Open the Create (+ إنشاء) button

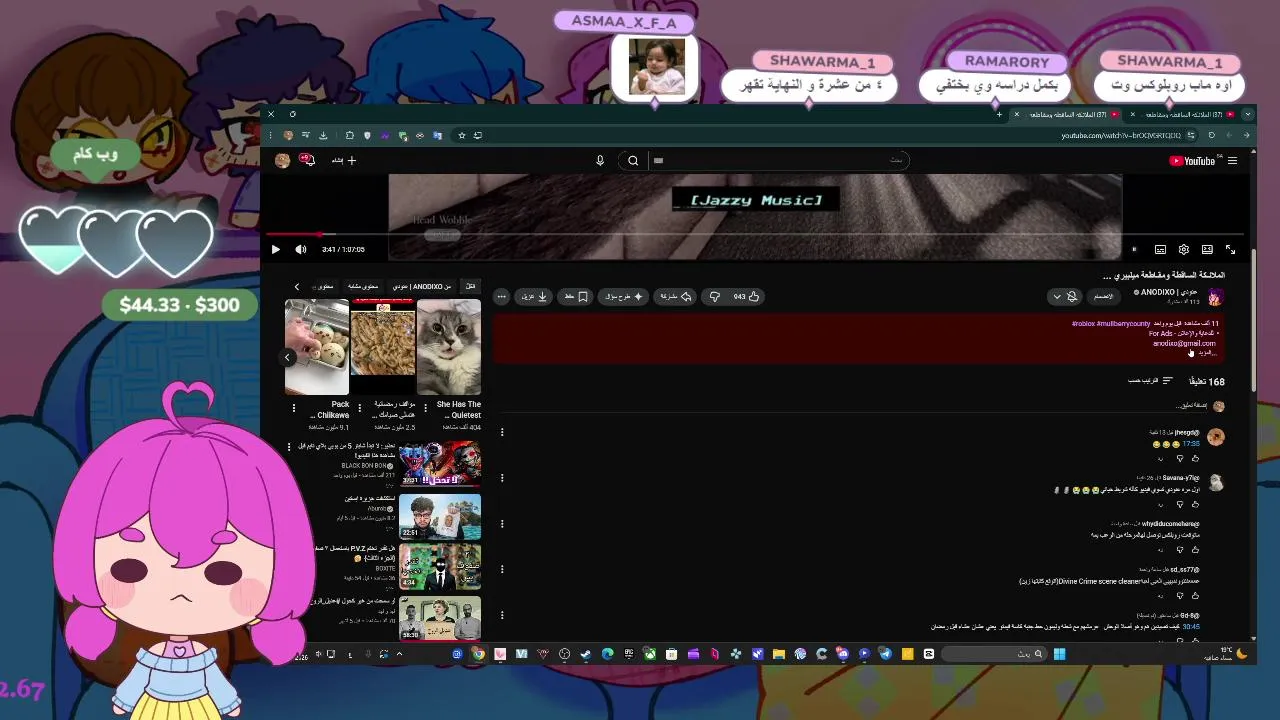[x=344, y=160]
